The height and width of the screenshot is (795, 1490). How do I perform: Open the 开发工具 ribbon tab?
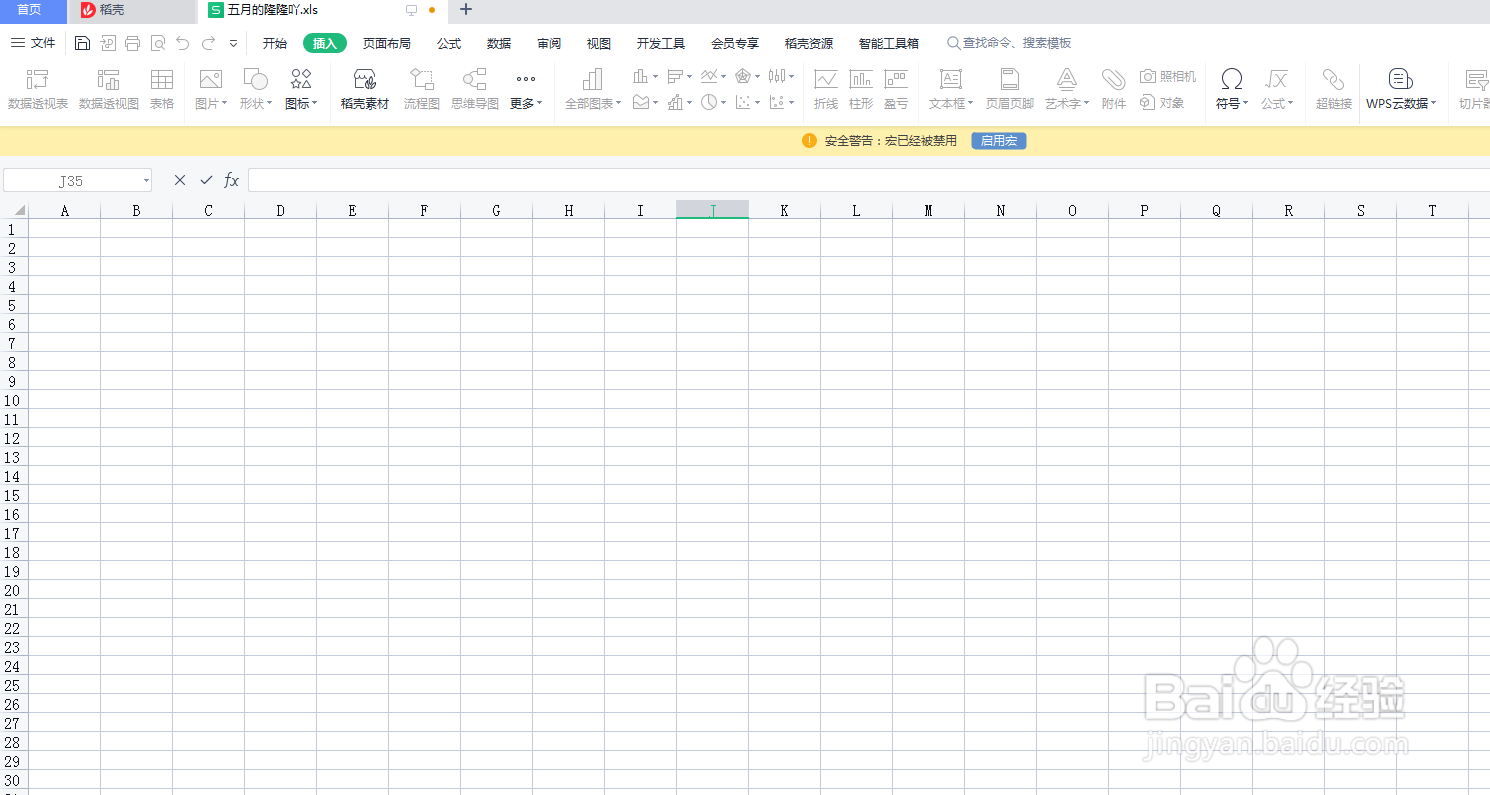(660, 42)
